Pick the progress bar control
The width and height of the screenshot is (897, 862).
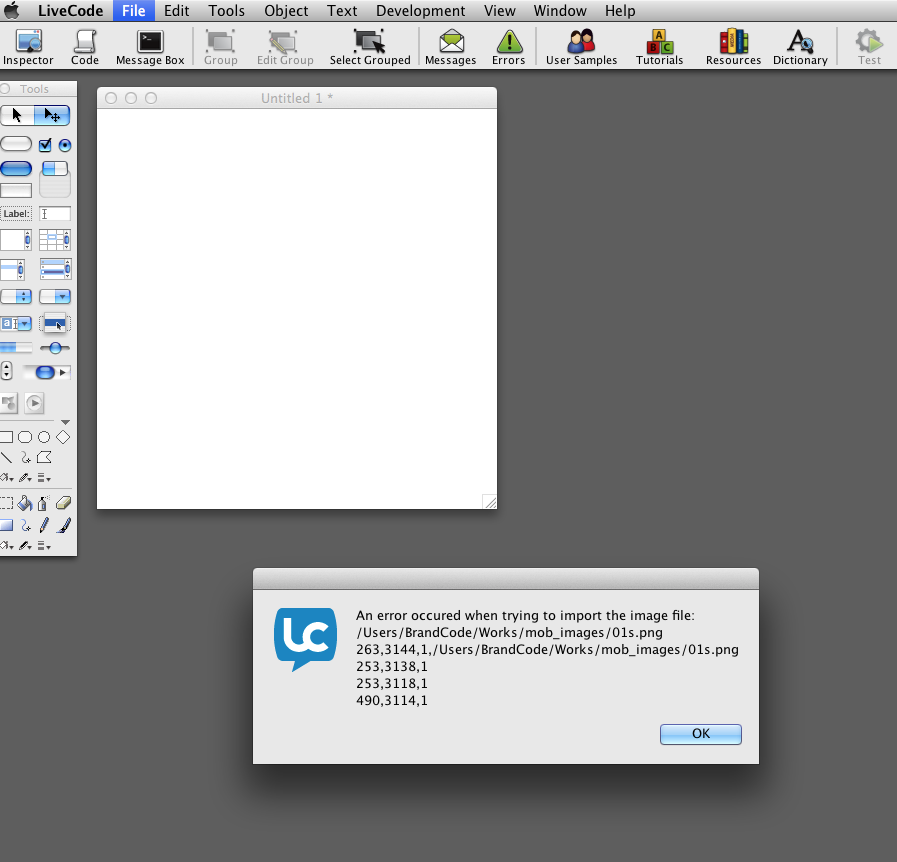pos(16,348)
